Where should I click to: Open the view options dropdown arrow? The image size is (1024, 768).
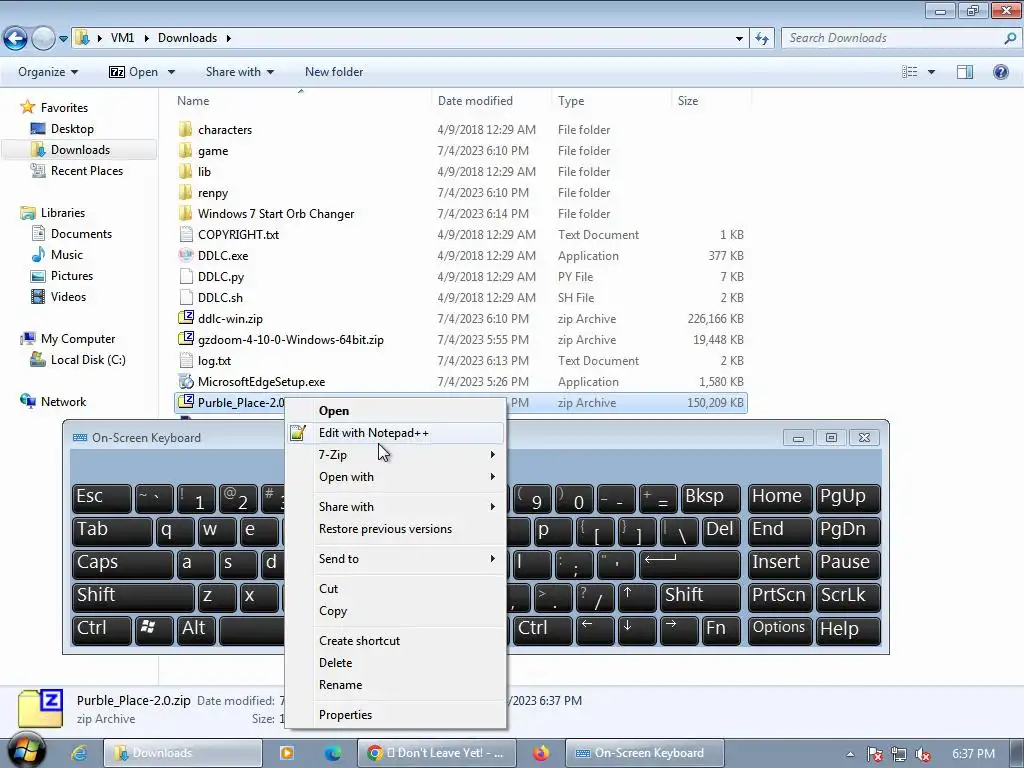click(x=931, y=72)
